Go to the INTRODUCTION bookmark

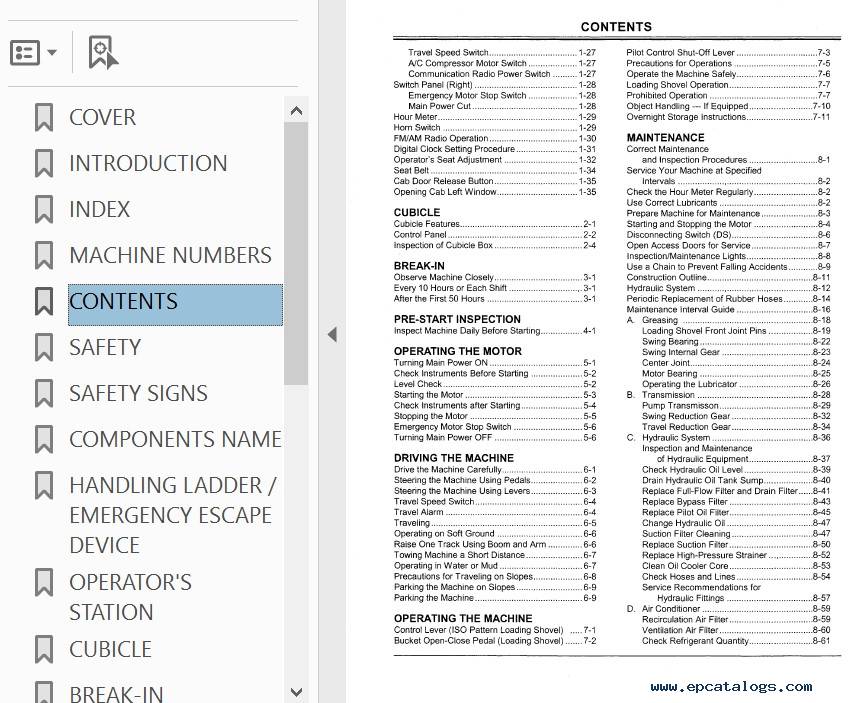[148, 164]
